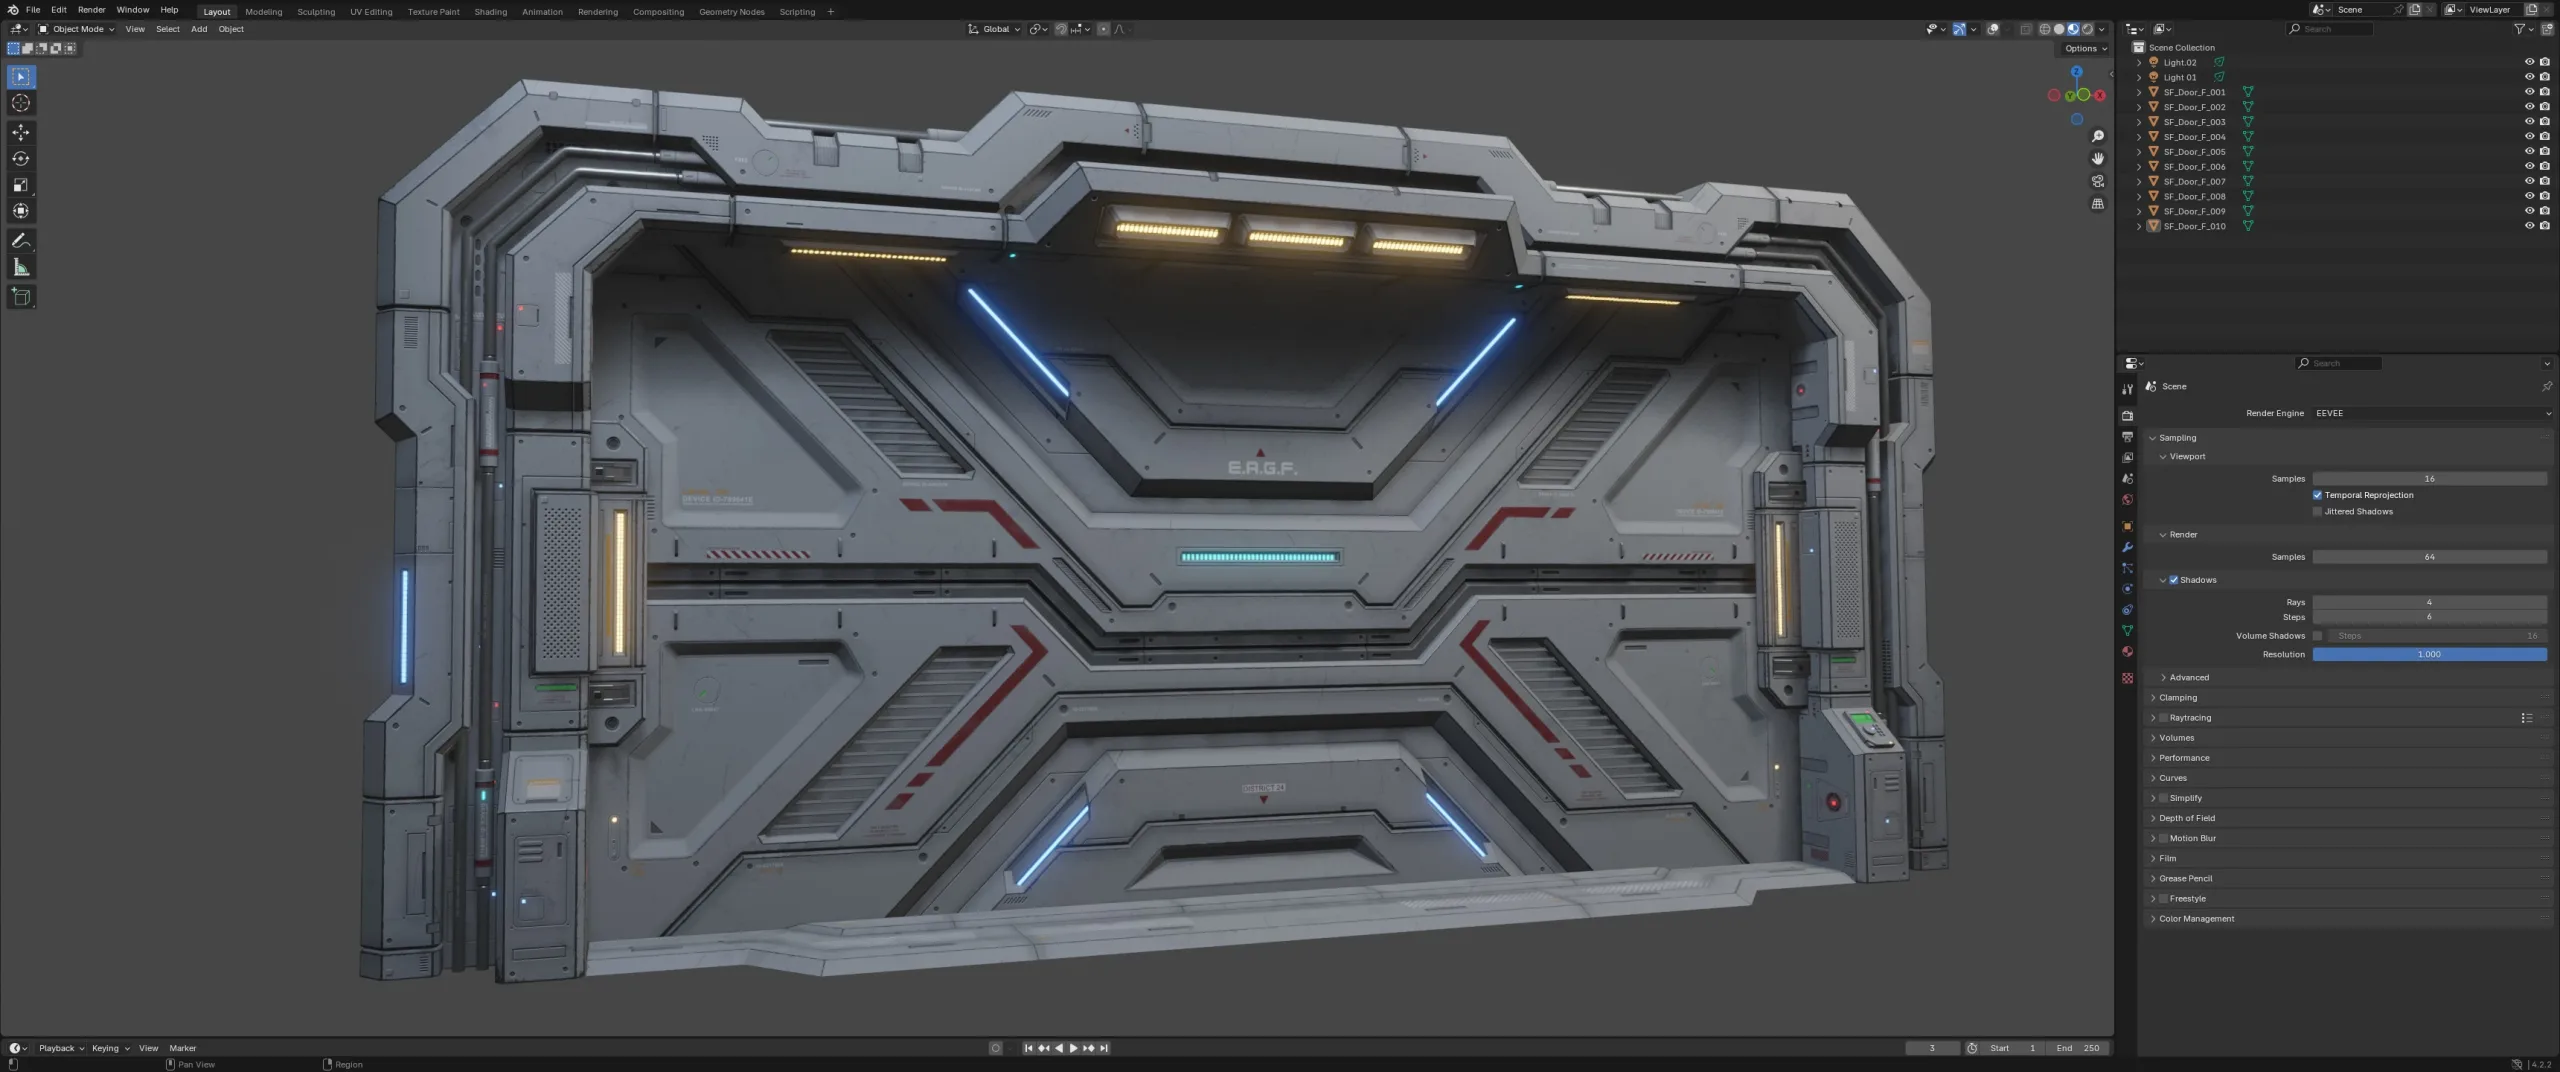Open the Modifier Properties wrench tab
2560x1072 pixels.
click(x=2128, y=547)
